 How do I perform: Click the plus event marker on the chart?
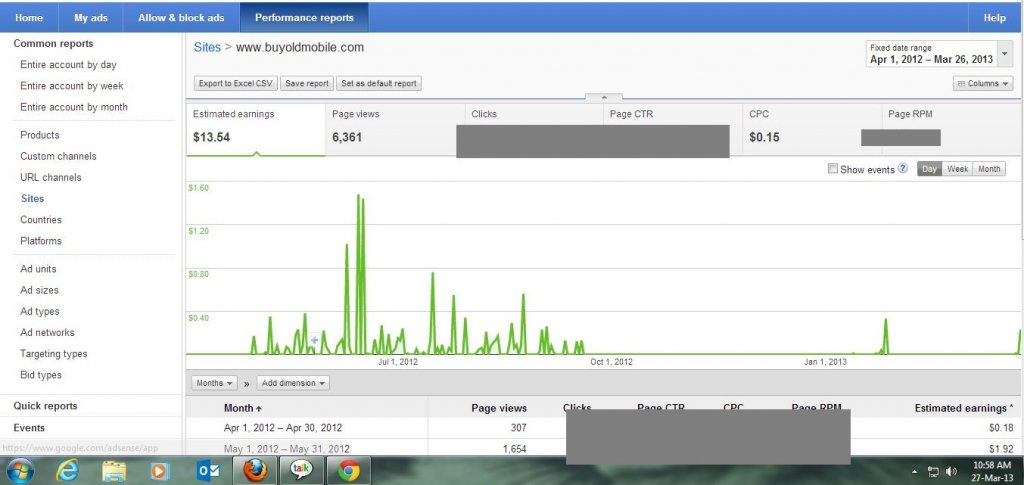314,340
